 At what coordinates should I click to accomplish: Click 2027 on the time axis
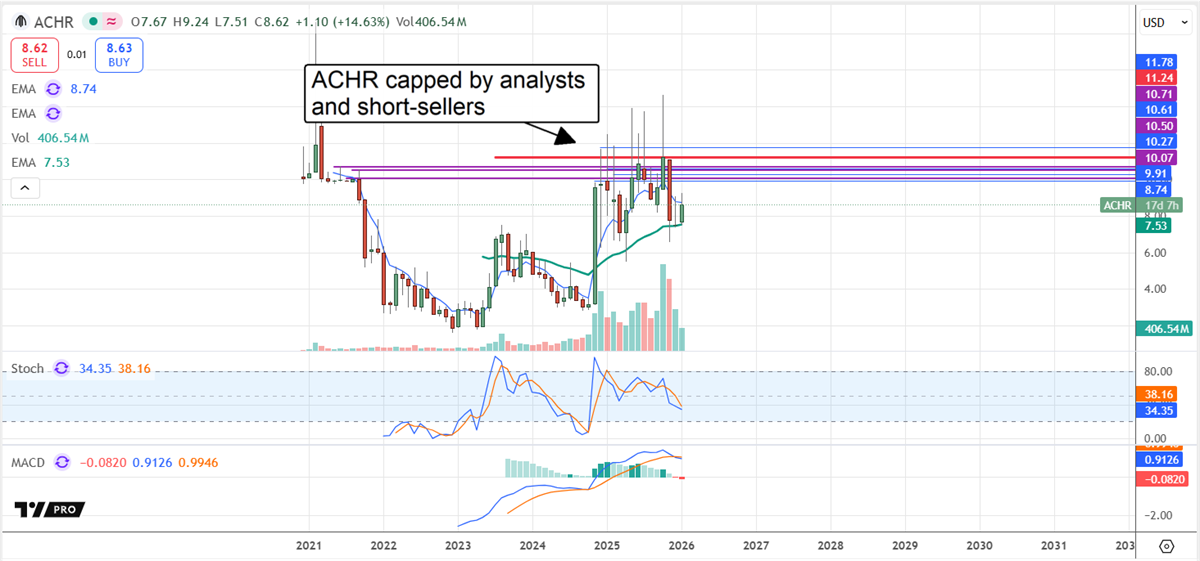point(757,545)
